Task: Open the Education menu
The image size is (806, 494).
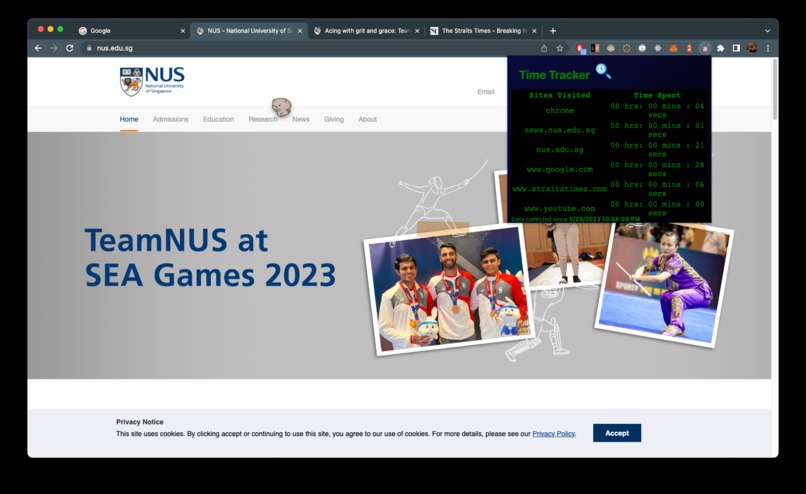Action: coord(218,119)
